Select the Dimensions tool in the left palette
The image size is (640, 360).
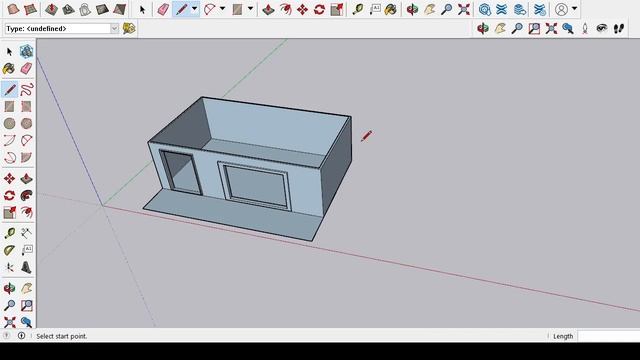[26, 233]
